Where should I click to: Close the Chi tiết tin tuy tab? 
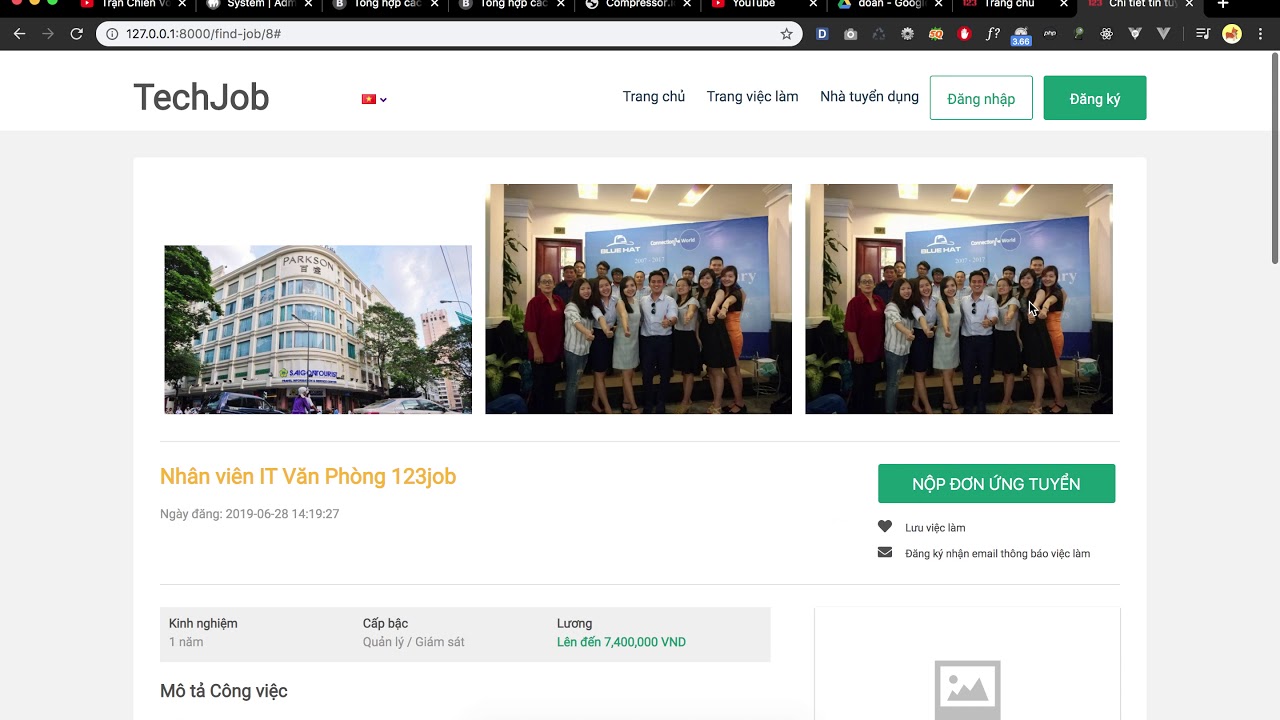1189,4
